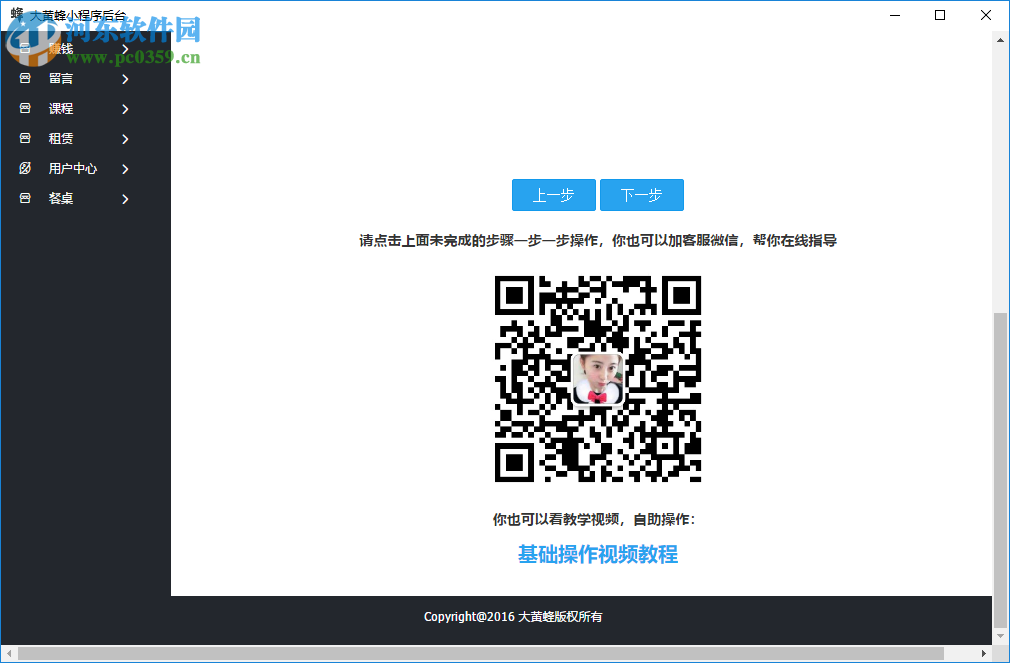Open the 基础操作视频教程 link
This screenshot has width=1010, height=663.
click(x=597, y=554)
